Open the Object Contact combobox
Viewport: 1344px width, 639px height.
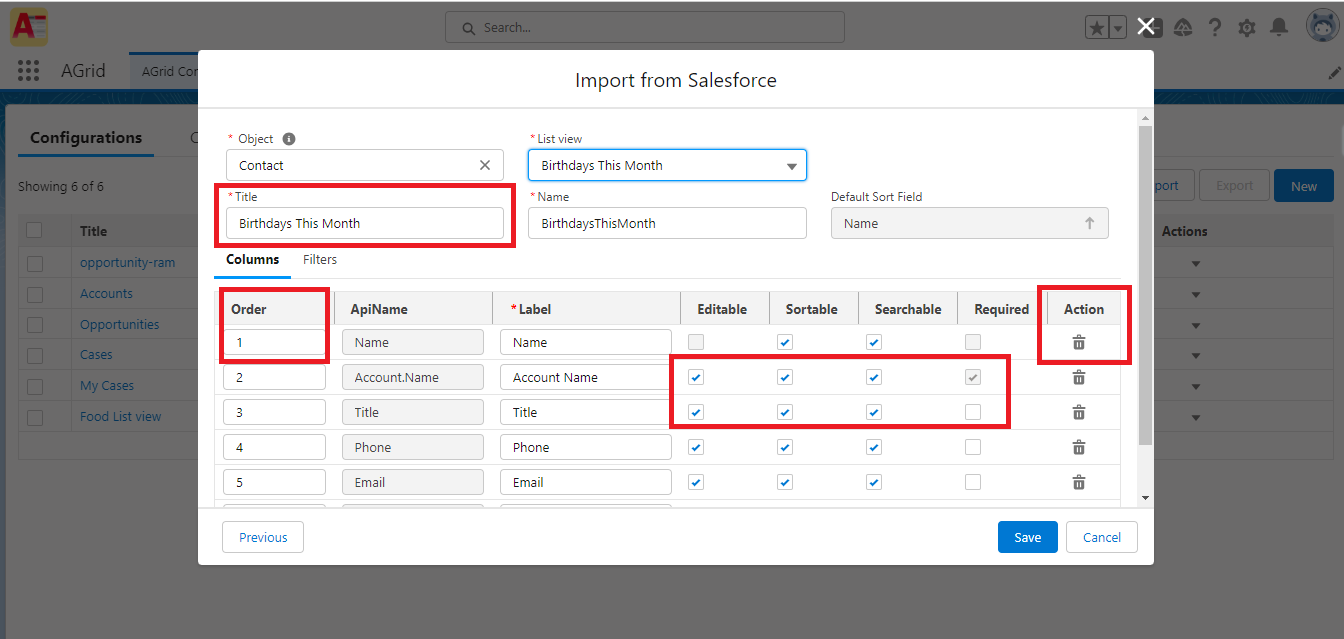pos(364,165)
